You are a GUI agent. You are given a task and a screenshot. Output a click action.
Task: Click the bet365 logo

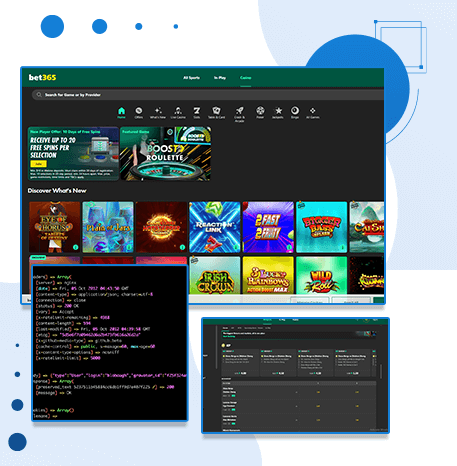[x=42, y=77]
